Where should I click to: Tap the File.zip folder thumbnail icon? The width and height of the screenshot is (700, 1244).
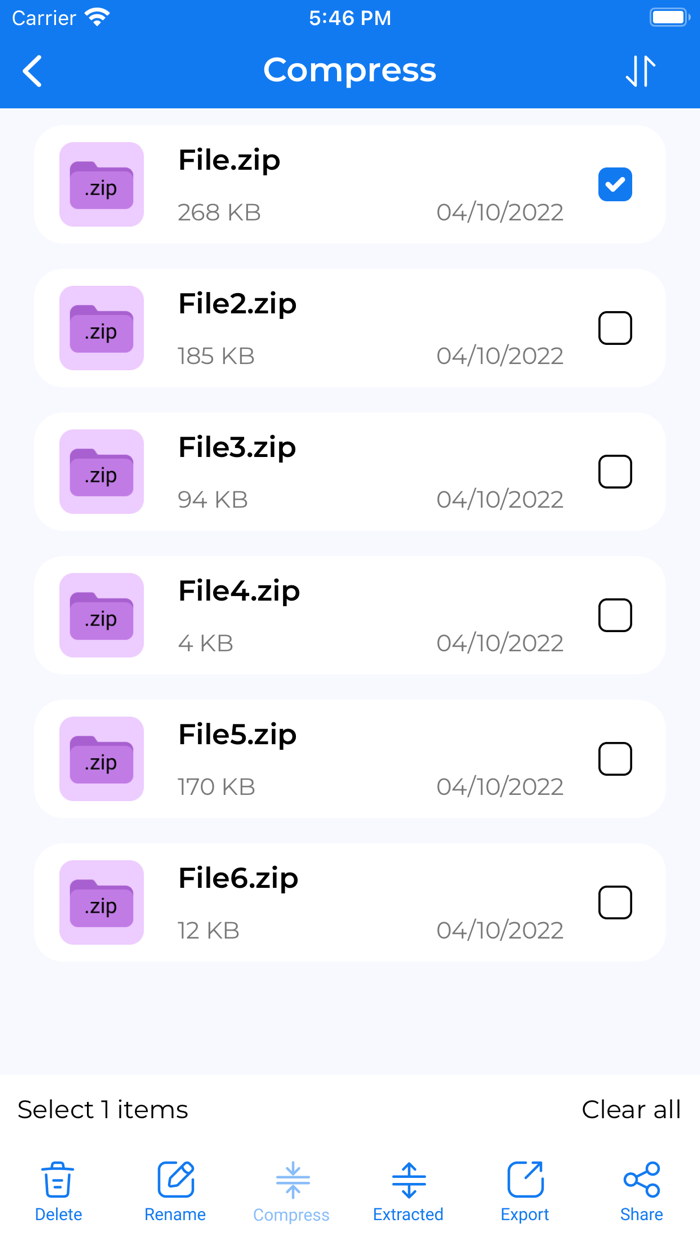101,184
